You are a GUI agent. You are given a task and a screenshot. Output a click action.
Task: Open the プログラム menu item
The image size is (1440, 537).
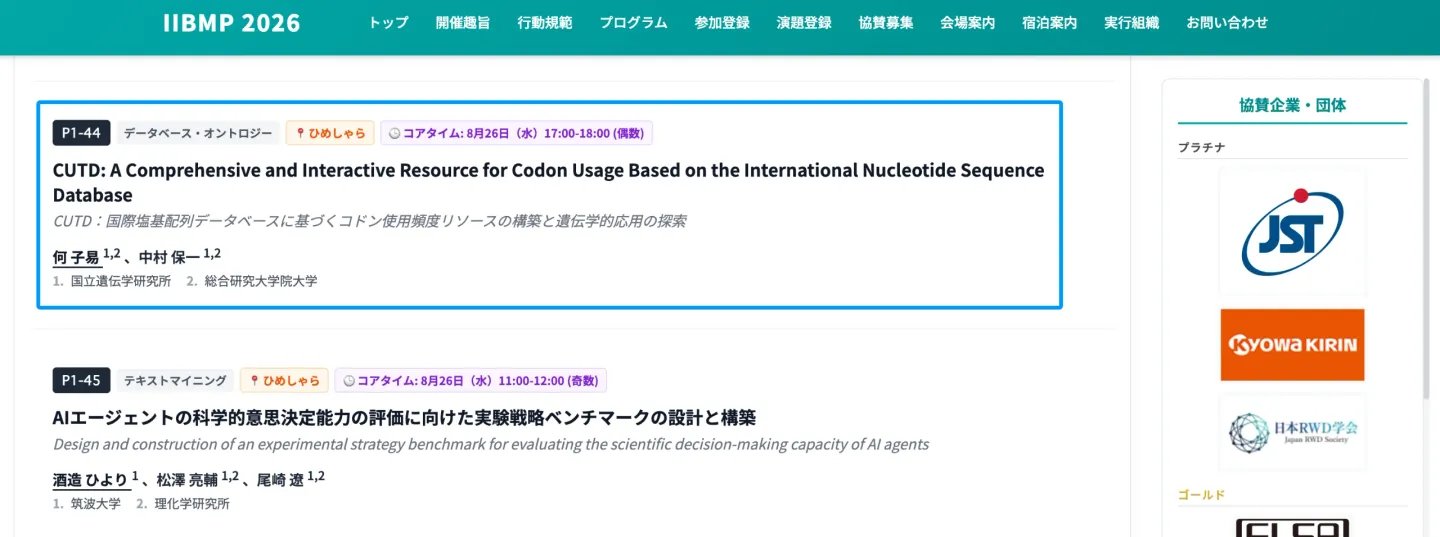(634, 23)
